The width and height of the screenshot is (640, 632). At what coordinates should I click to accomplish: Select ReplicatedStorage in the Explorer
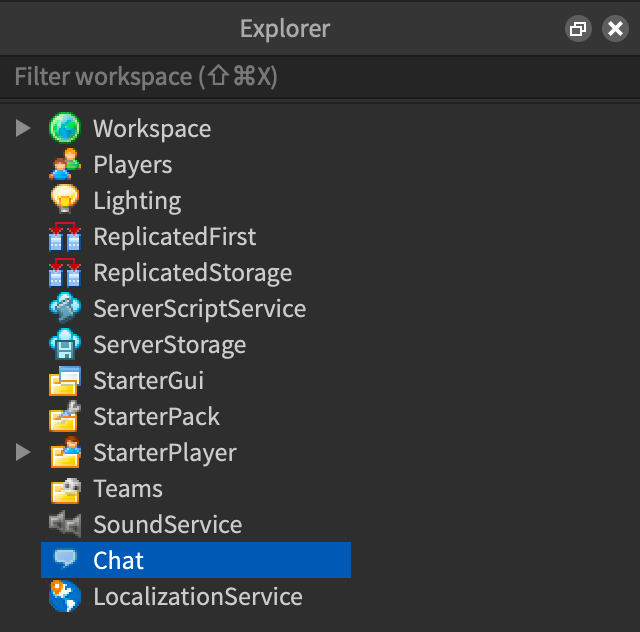pos(192,273)
